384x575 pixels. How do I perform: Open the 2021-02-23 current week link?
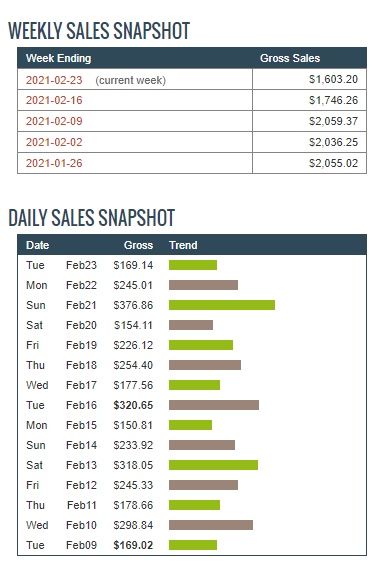pos(54,80)
